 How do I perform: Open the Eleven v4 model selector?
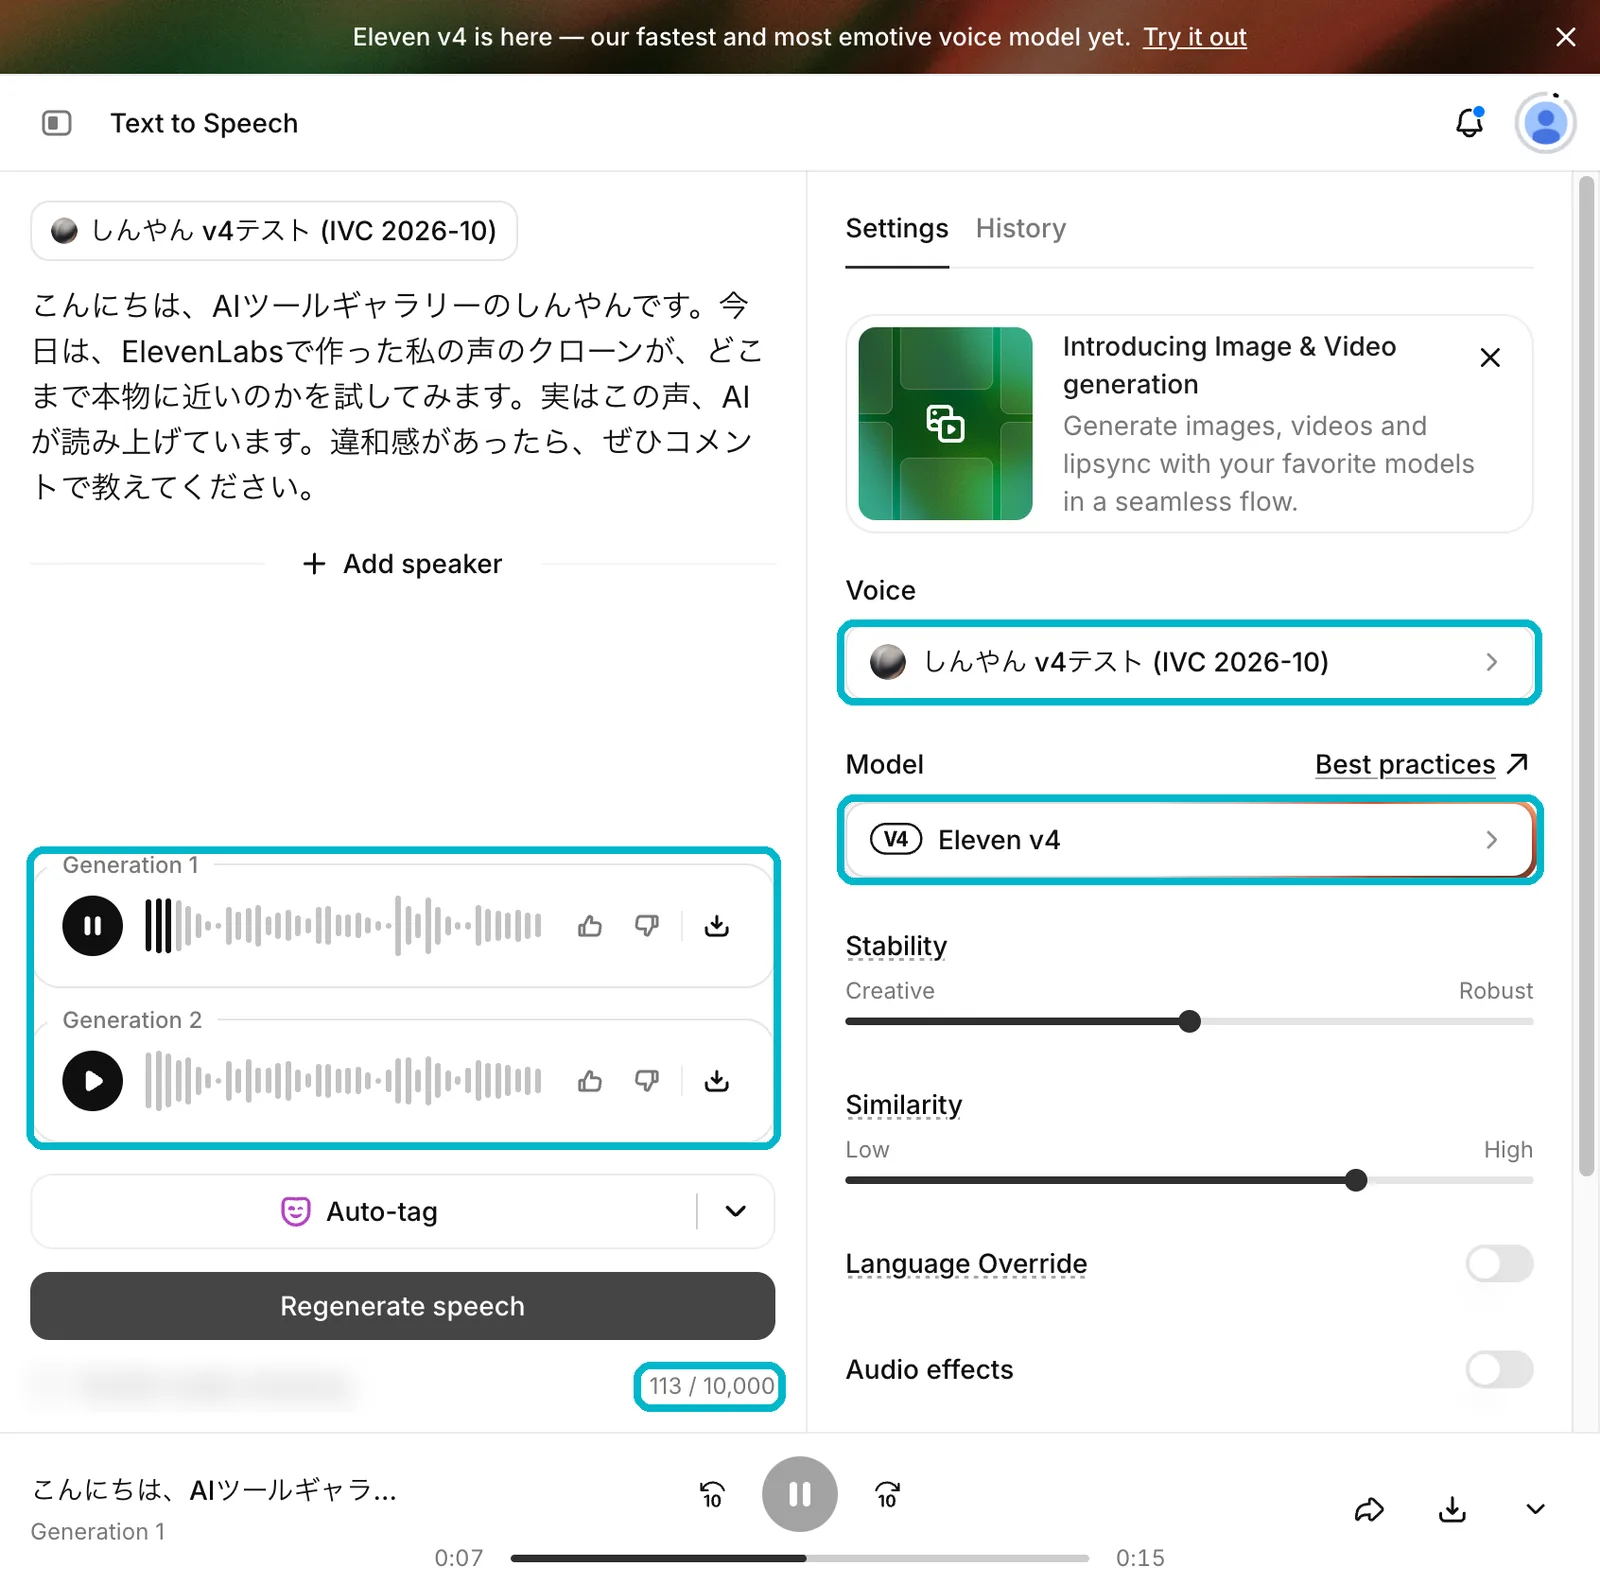coord(1189,840)
